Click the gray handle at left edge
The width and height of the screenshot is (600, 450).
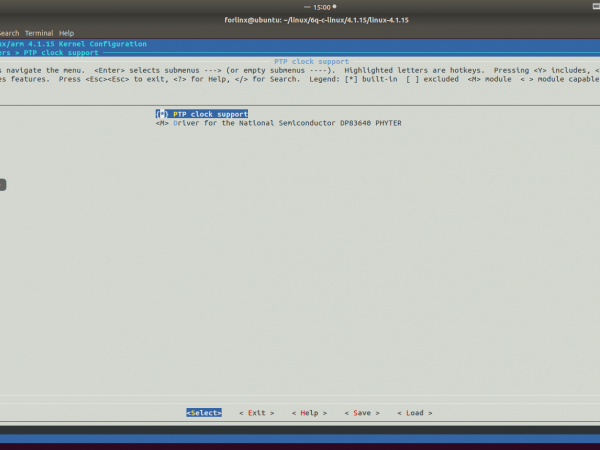click(x=3, y=184)
